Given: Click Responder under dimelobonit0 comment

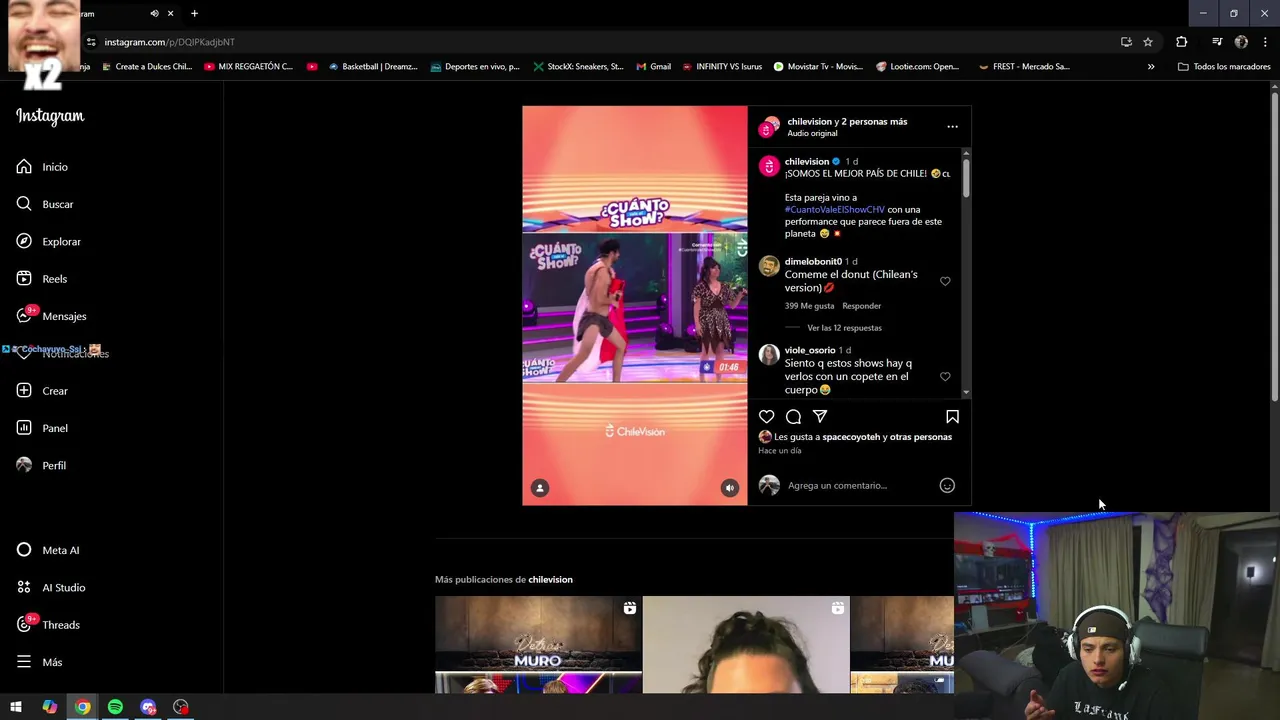Looking at the screenshot, I should coord(861,306).
